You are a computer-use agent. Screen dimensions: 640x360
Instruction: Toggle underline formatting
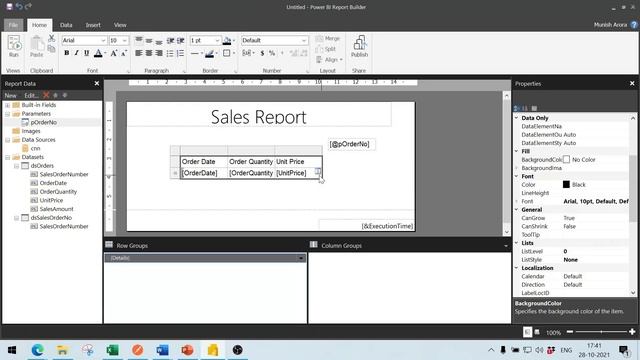86,53
